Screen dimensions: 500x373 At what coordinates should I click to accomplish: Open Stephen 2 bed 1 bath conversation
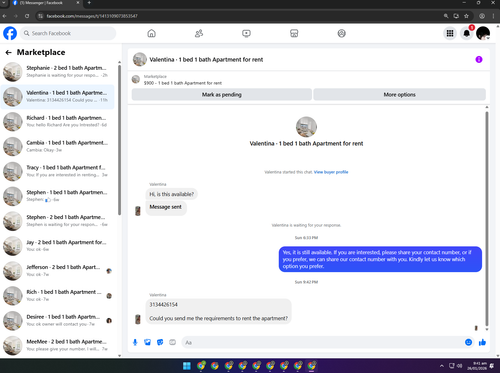57,221
